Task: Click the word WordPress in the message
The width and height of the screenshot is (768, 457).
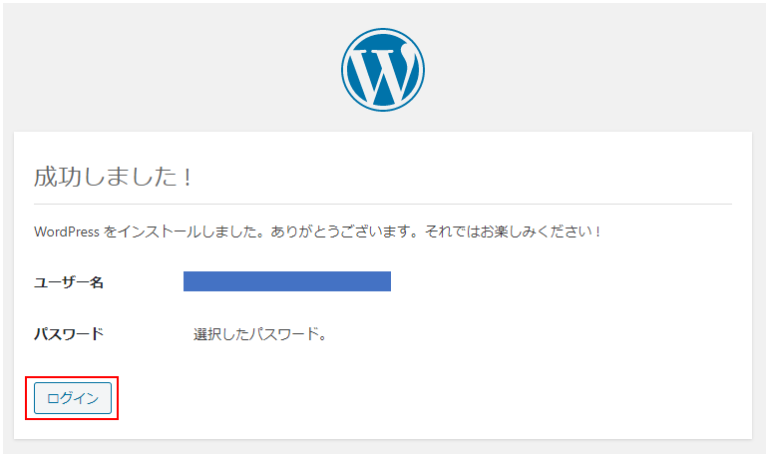Action: pyautogui.click(x=66, y=231)
